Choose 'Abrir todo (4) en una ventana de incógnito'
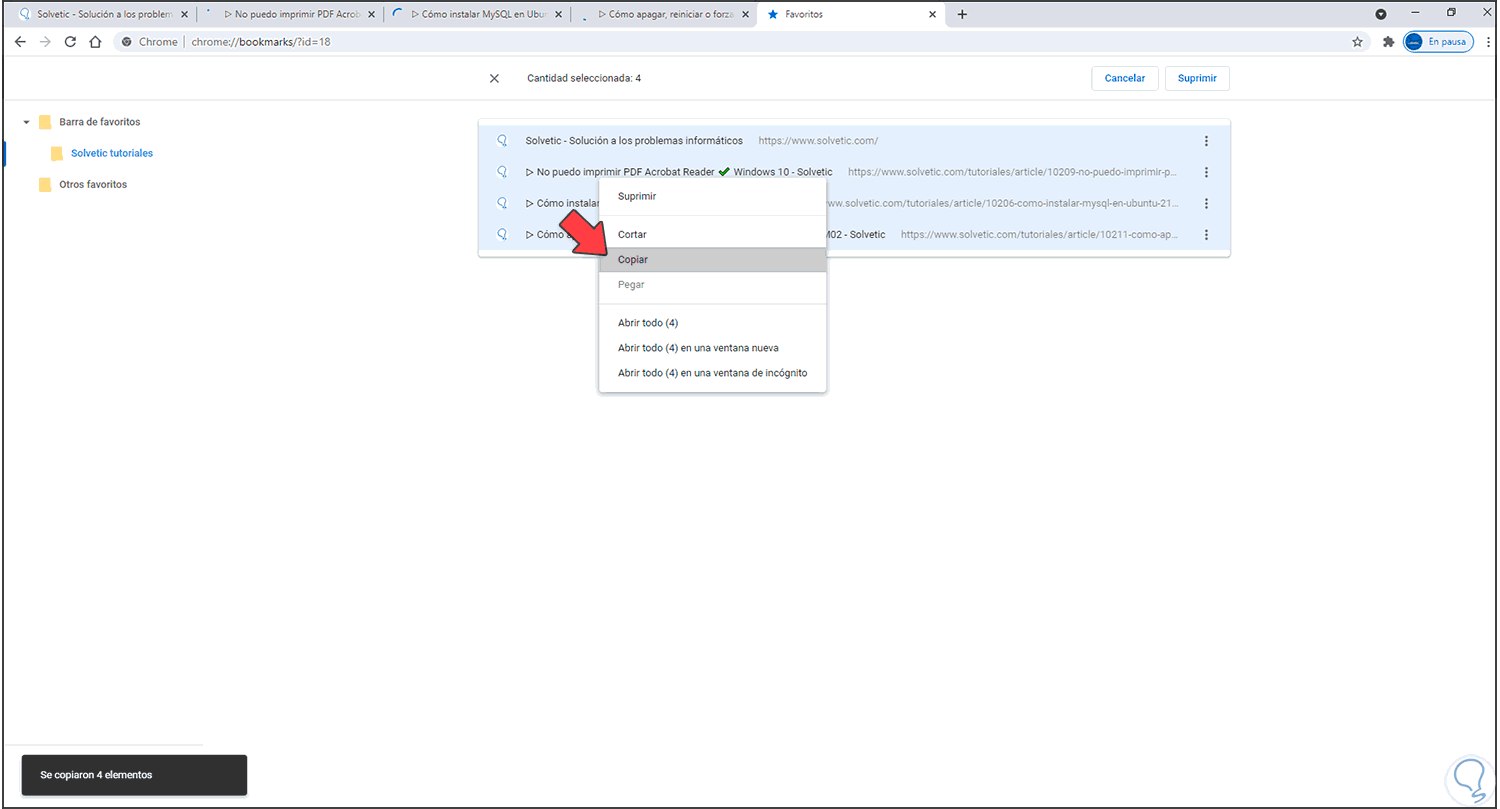 click(x=713, y=373)
